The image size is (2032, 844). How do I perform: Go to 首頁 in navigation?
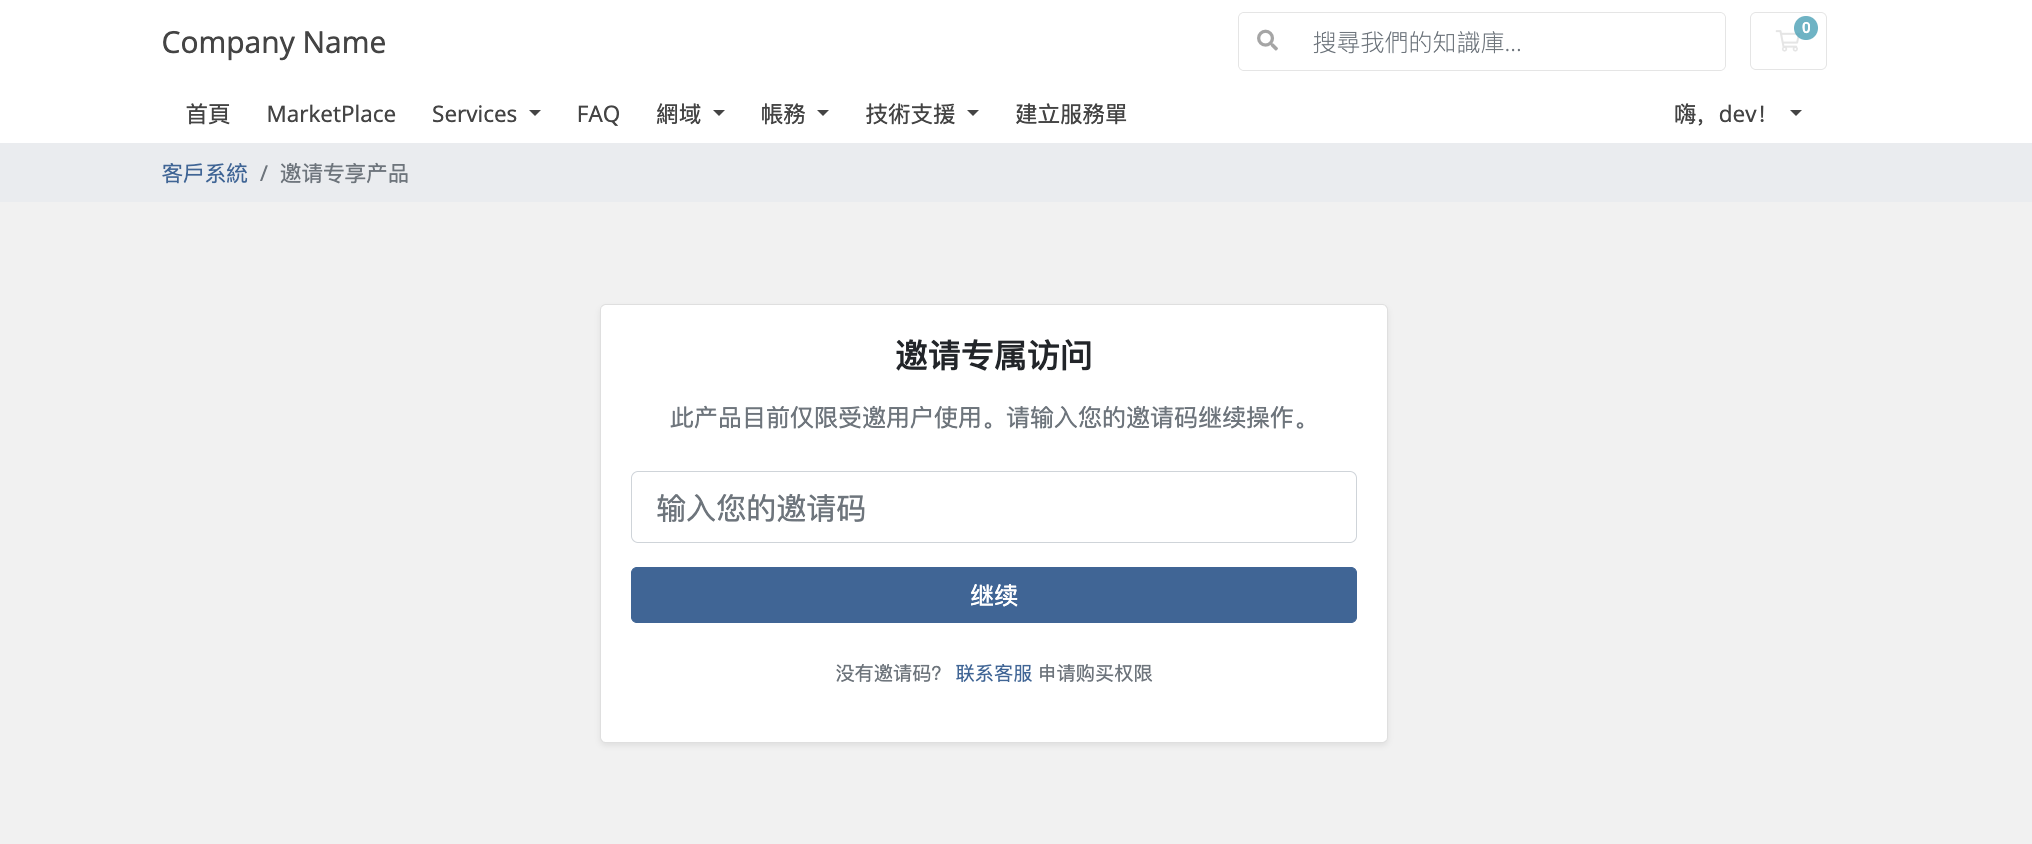pos(208,114)
